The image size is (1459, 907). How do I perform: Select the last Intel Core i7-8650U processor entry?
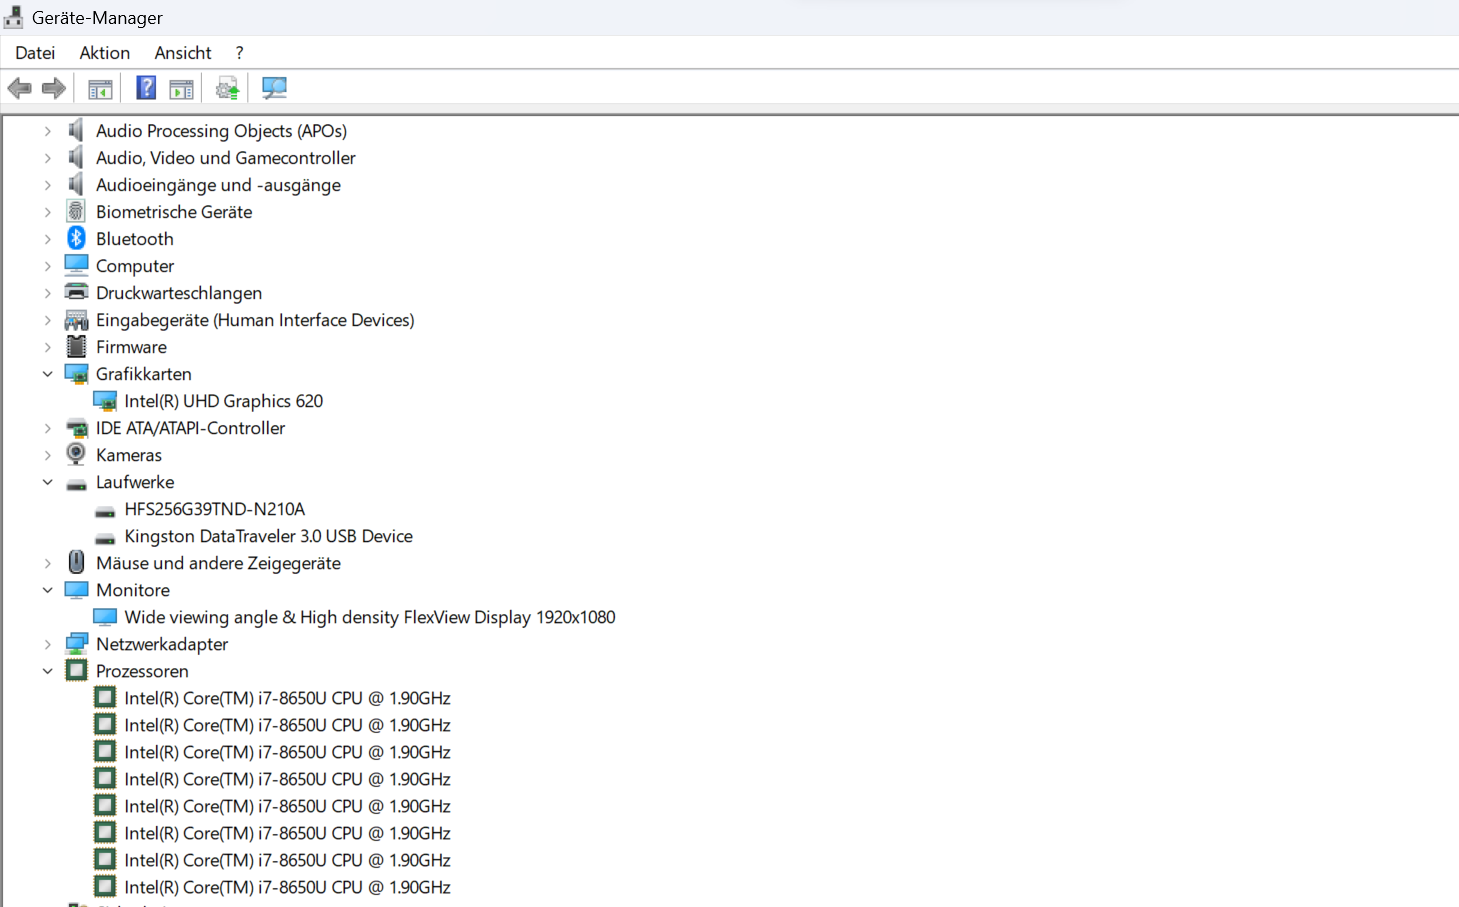coord(288,887)
